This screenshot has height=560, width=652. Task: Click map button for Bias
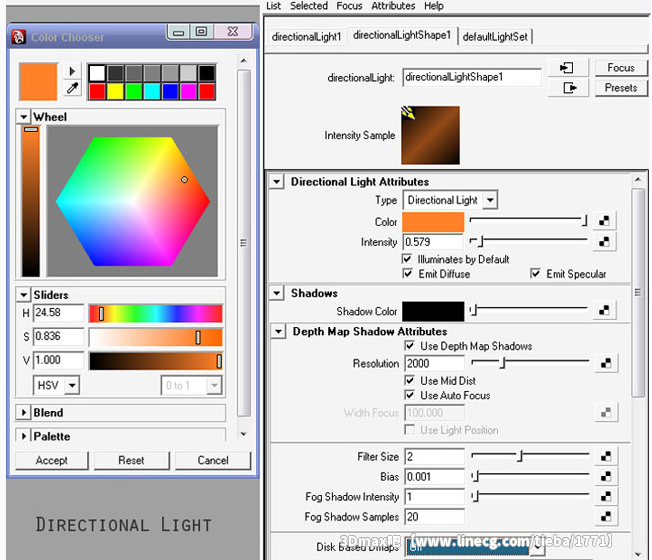(605, 476)
